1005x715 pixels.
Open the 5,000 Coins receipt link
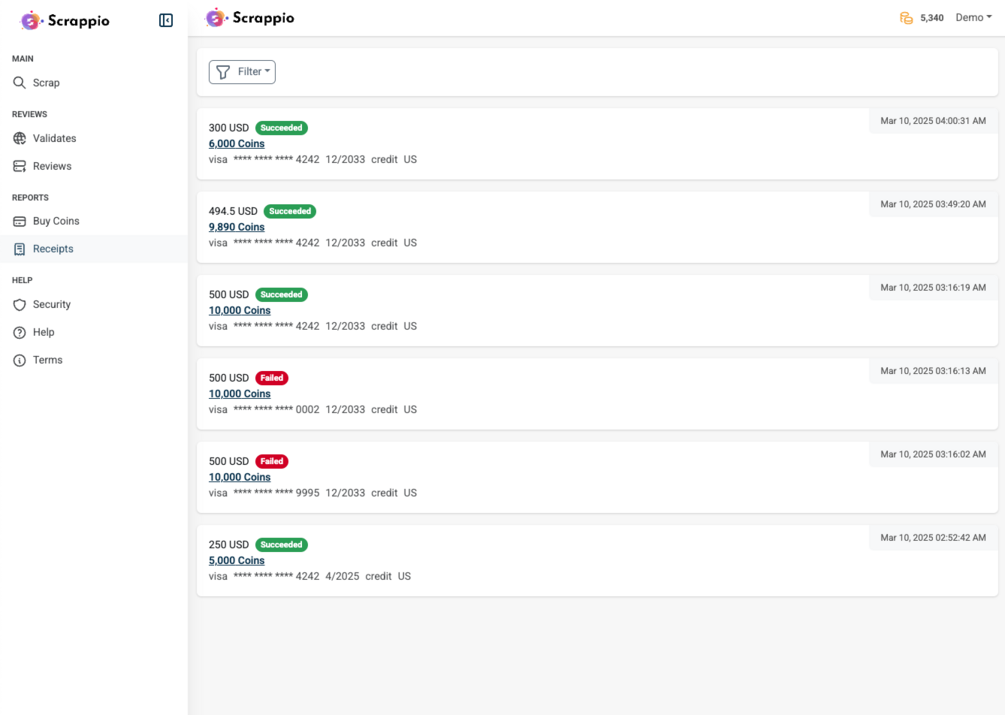click(237, 560)
